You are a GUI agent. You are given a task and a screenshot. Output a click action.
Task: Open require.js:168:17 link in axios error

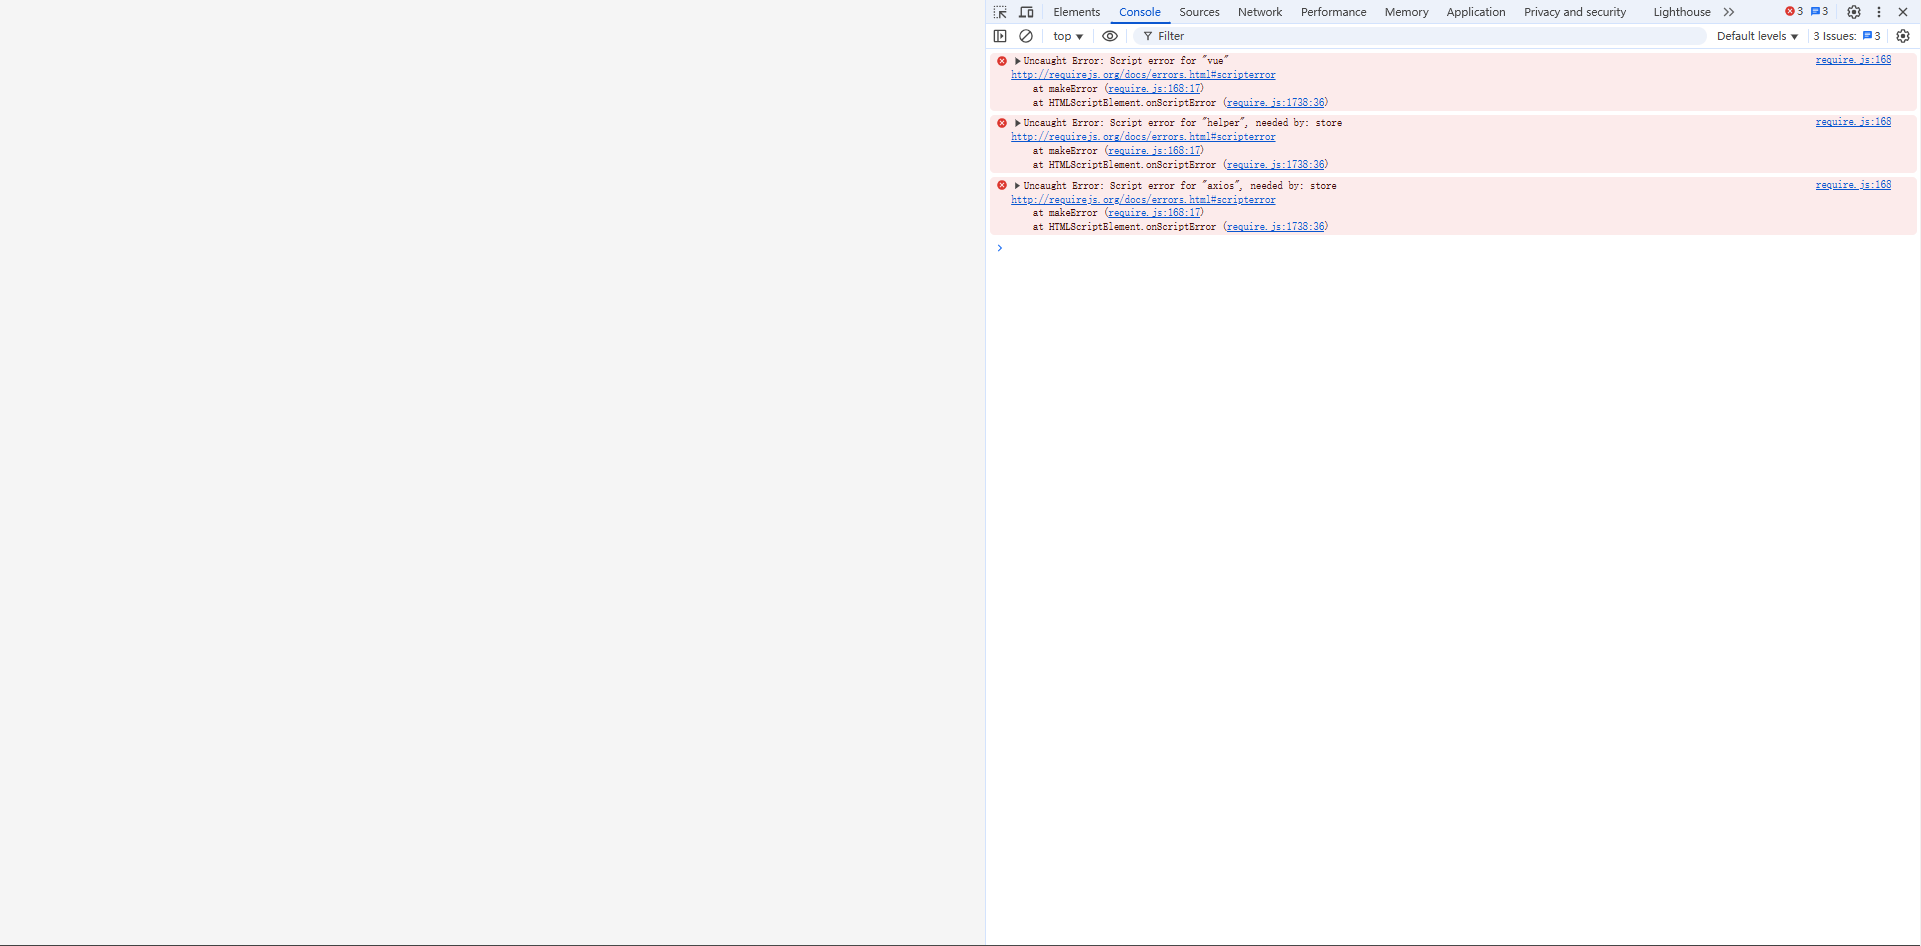coord(1154,213)
